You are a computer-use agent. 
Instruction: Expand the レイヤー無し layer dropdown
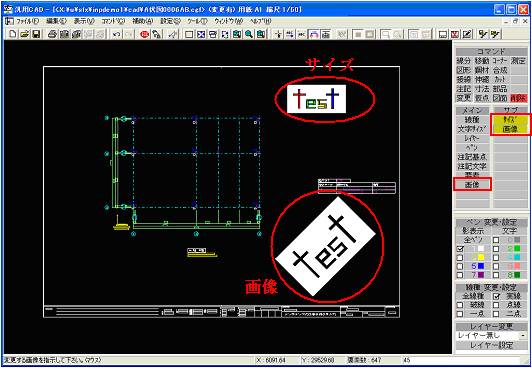[525, 336]
